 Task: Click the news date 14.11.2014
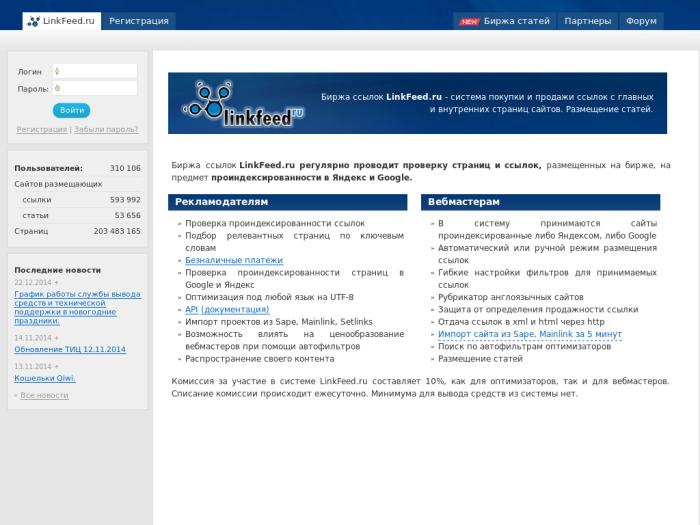coord(33,338)
